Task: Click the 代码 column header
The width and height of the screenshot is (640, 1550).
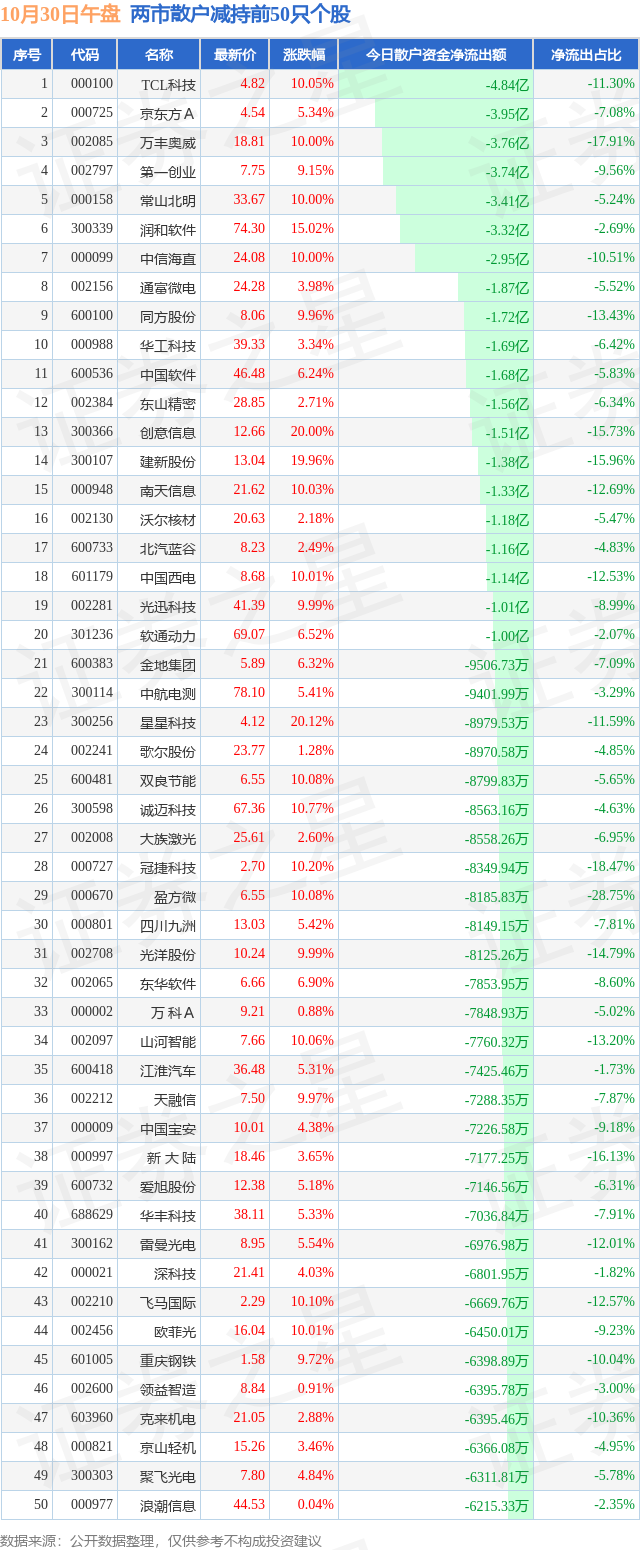Action: [85, 55]
